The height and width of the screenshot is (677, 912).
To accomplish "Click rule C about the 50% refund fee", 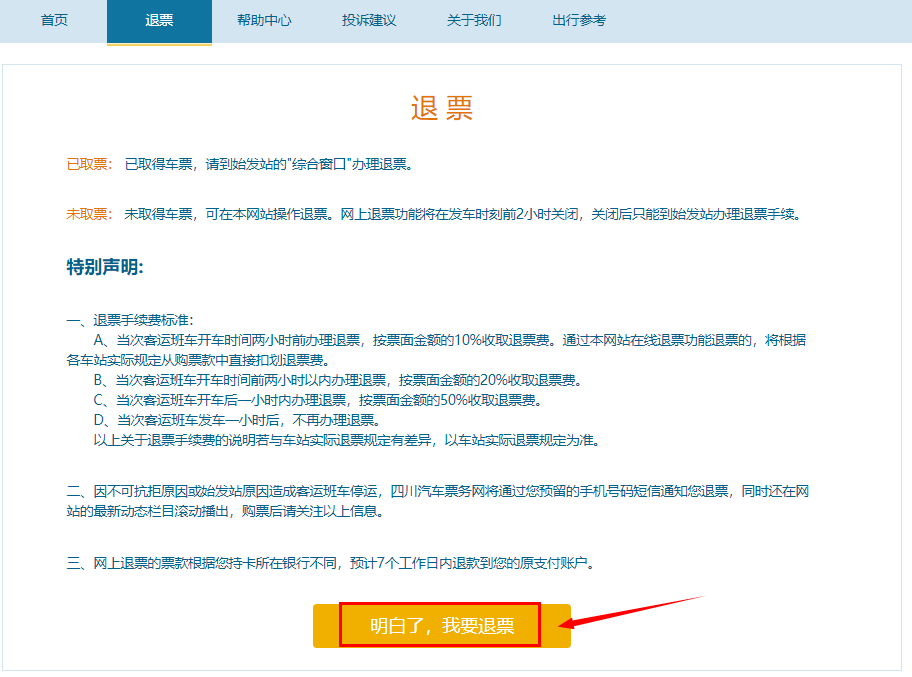I will [x=328, y=400].
